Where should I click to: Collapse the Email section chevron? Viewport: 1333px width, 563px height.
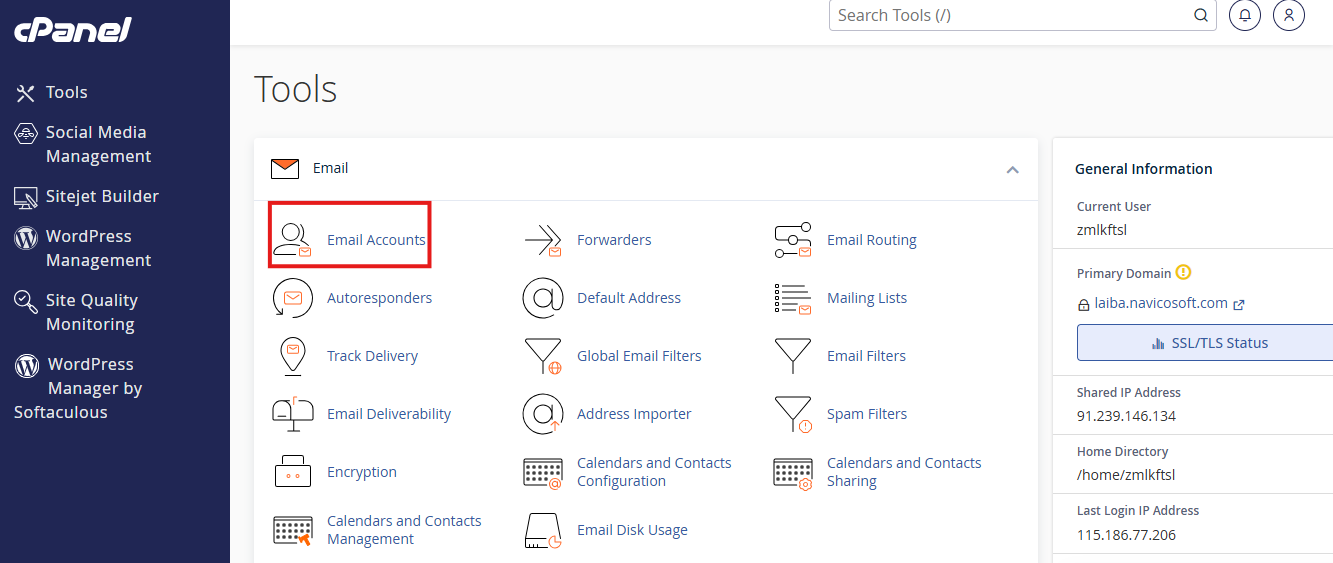click(1012, 169)
